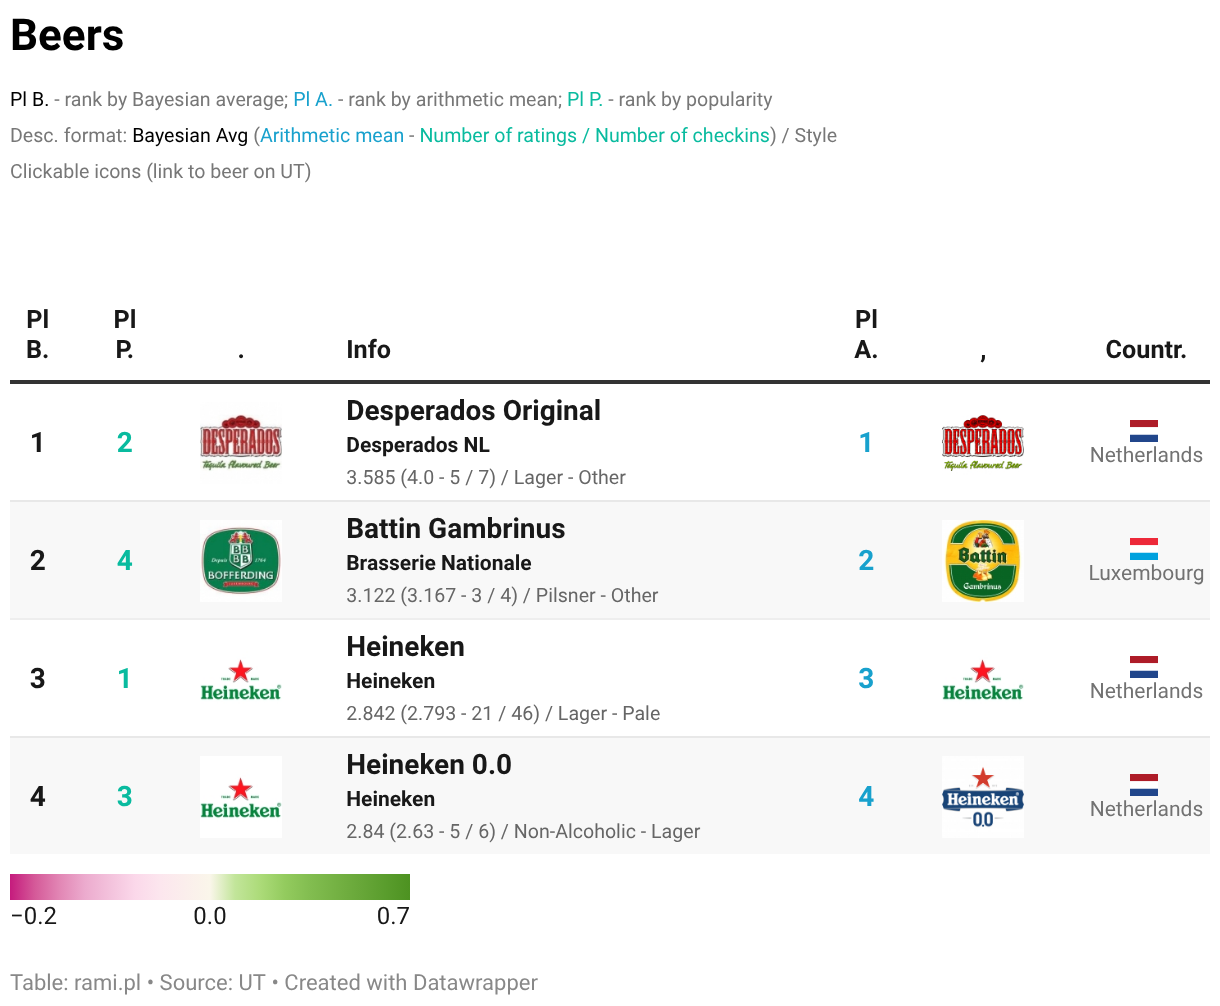Sort table by Pl A. header
Image resolution: width=1220 pixels, height=1006 pixels.
pyautogui.click(x=867, y=335)
